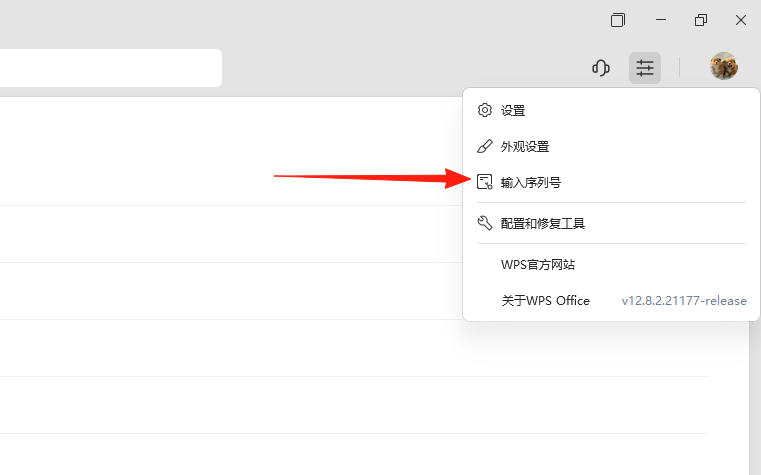Close the WPS window
This screenshot has width=761, height=475.
pos(741,20)
